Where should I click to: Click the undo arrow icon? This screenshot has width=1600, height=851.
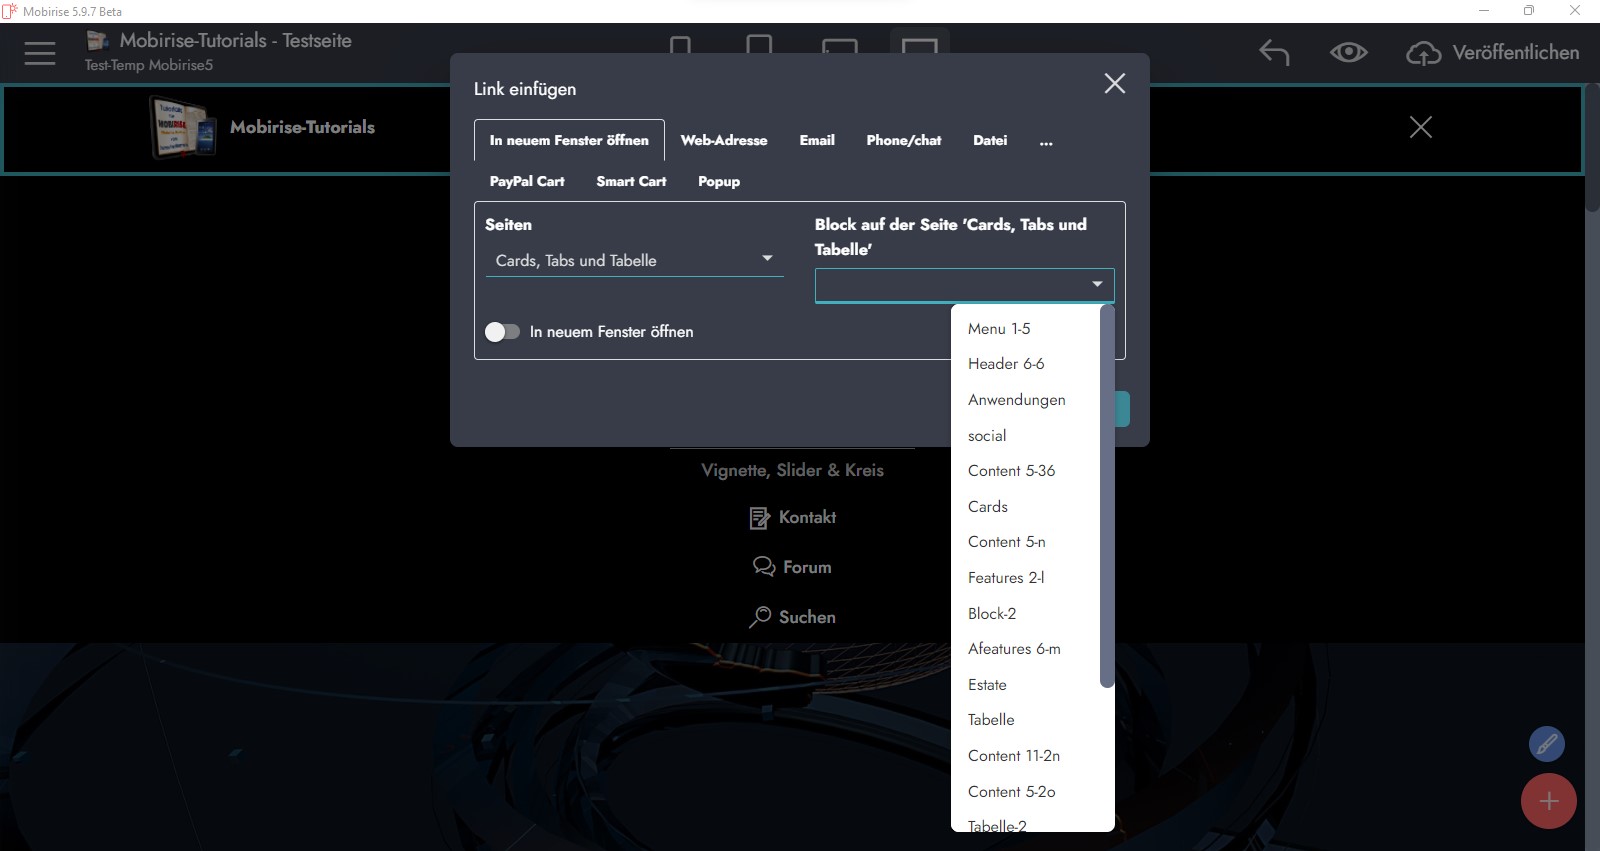click(x=1273, y=53)
